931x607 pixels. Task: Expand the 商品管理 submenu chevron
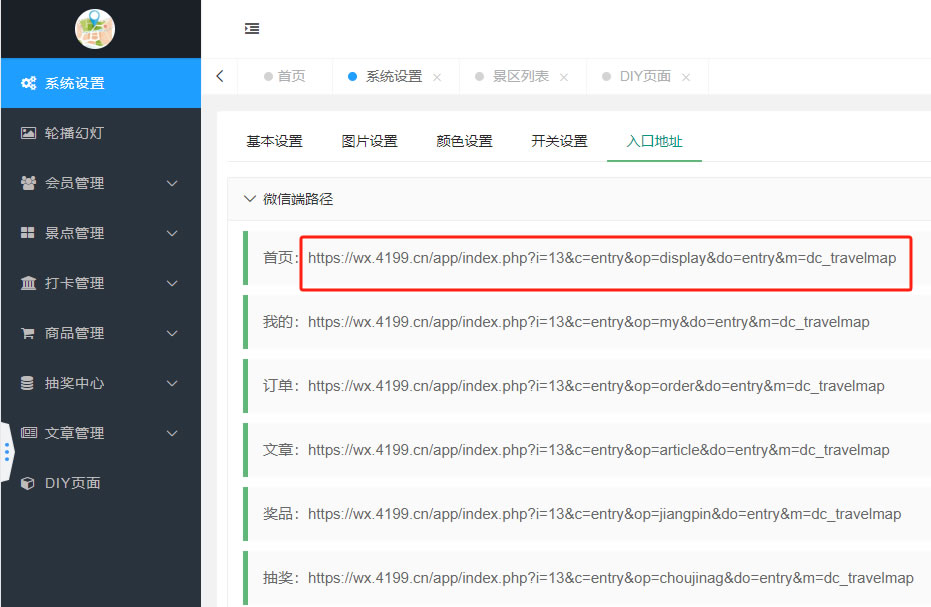tap(172, 333)
